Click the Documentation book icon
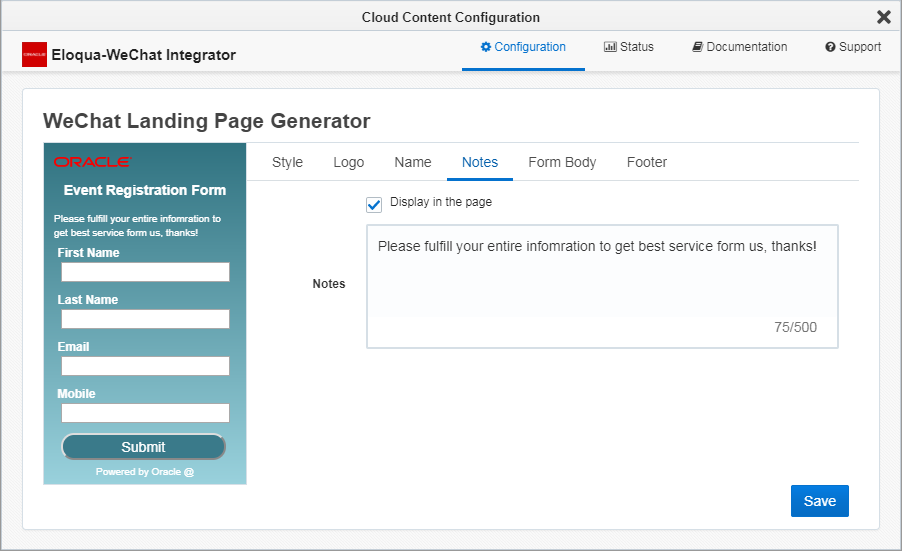Screen dimensions: 902x551 click(x=697, y=47)
